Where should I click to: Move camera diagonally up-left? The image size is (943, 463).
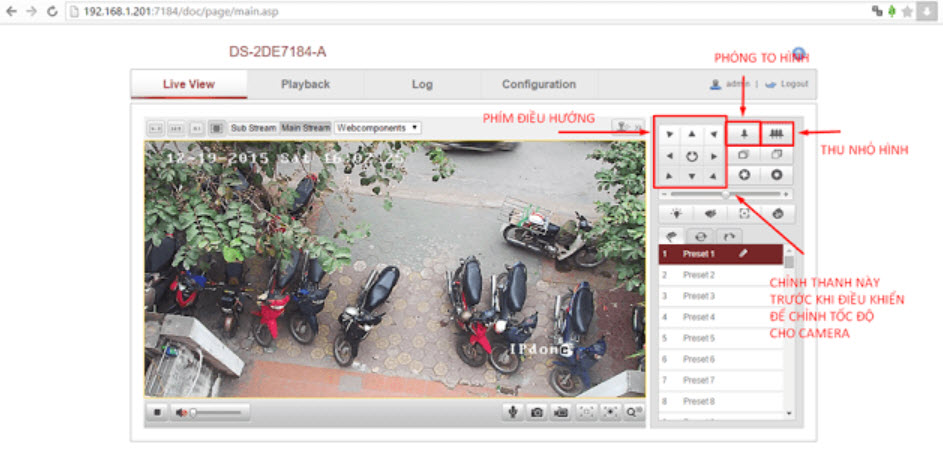pos(670,135)
